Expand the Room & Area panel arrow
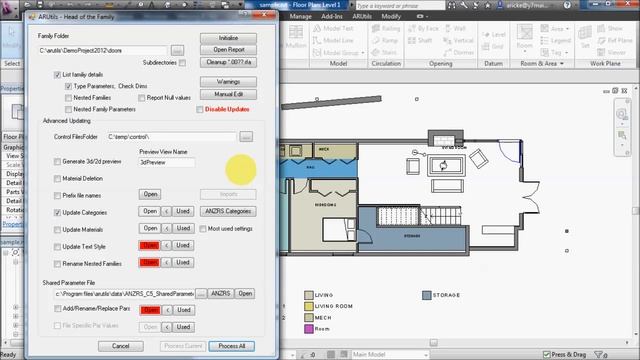The image size is (640, 360). (x=562, y=64)
